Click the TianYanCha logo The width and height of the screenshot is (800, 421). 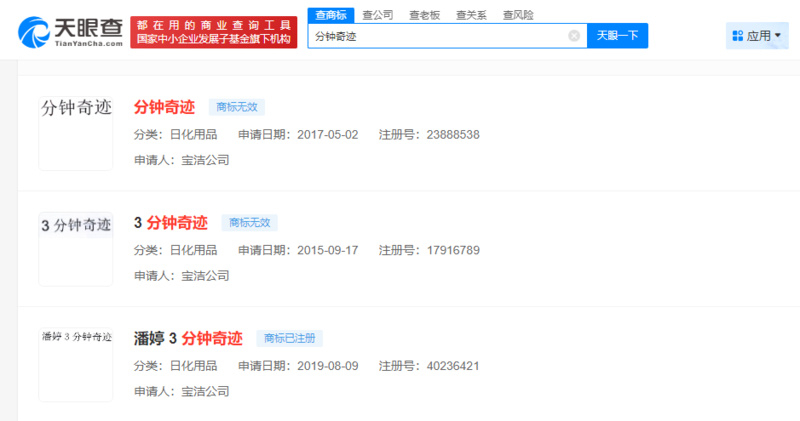tap(70, 32)
